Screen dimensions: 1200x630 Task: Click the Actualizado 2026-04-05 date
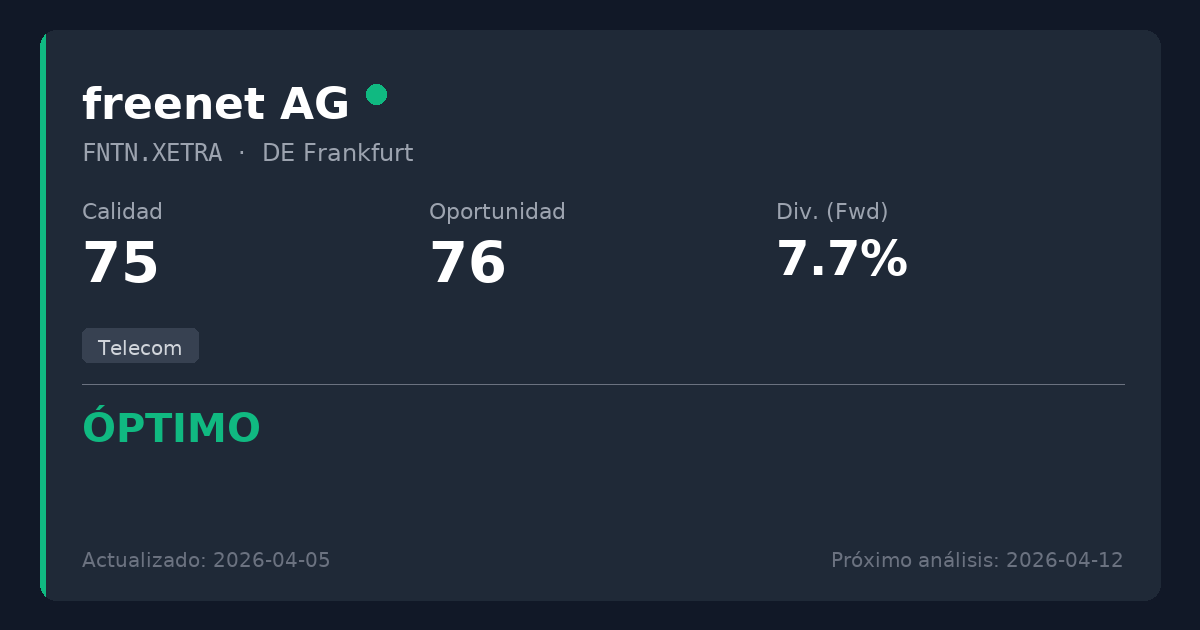point(206,560)
